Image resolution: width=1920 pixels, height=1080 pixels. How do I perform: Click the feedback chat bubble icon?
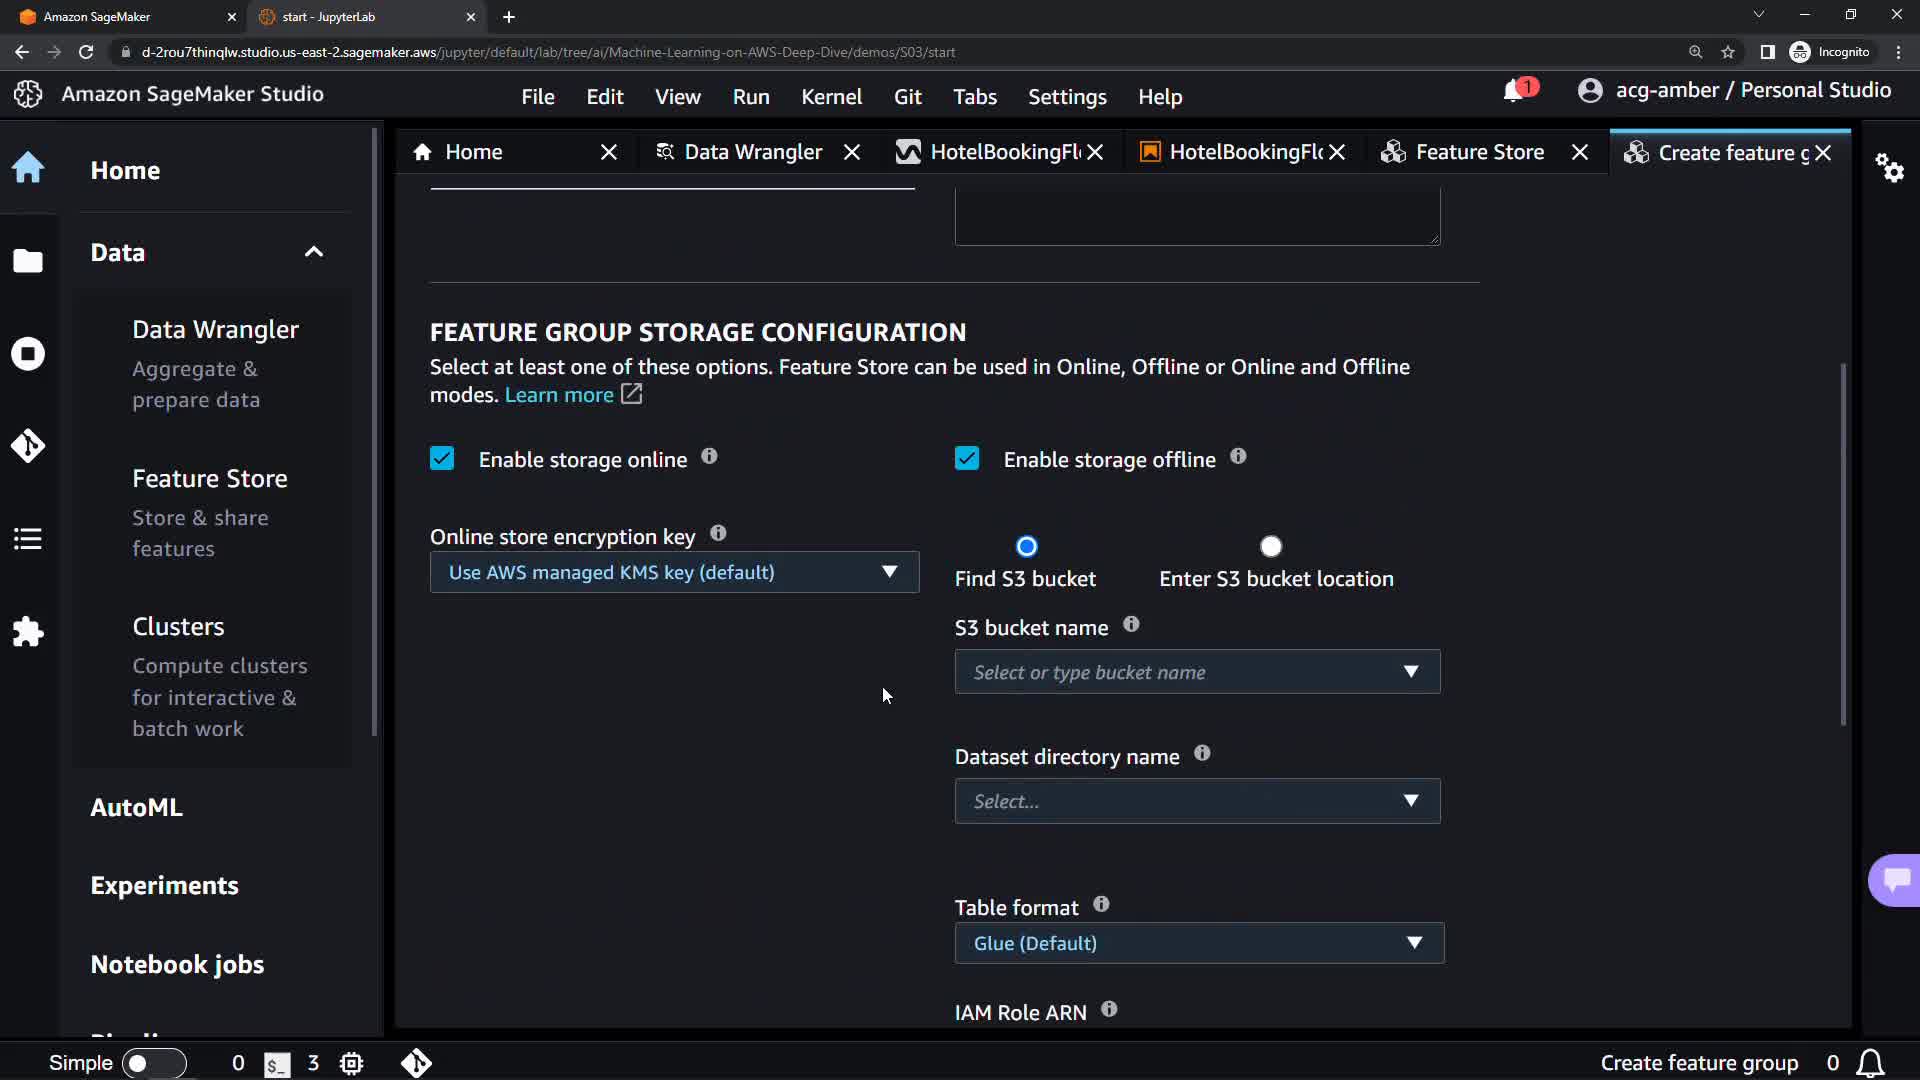click(1895, 880)
